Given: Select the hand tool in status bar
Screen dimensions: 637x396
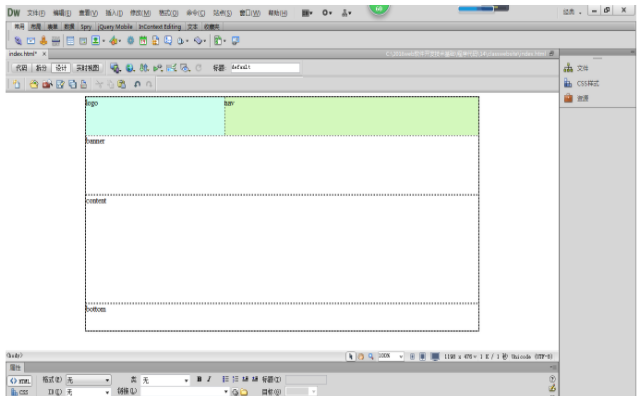Looking at the screenshot, I should (361, 357).
